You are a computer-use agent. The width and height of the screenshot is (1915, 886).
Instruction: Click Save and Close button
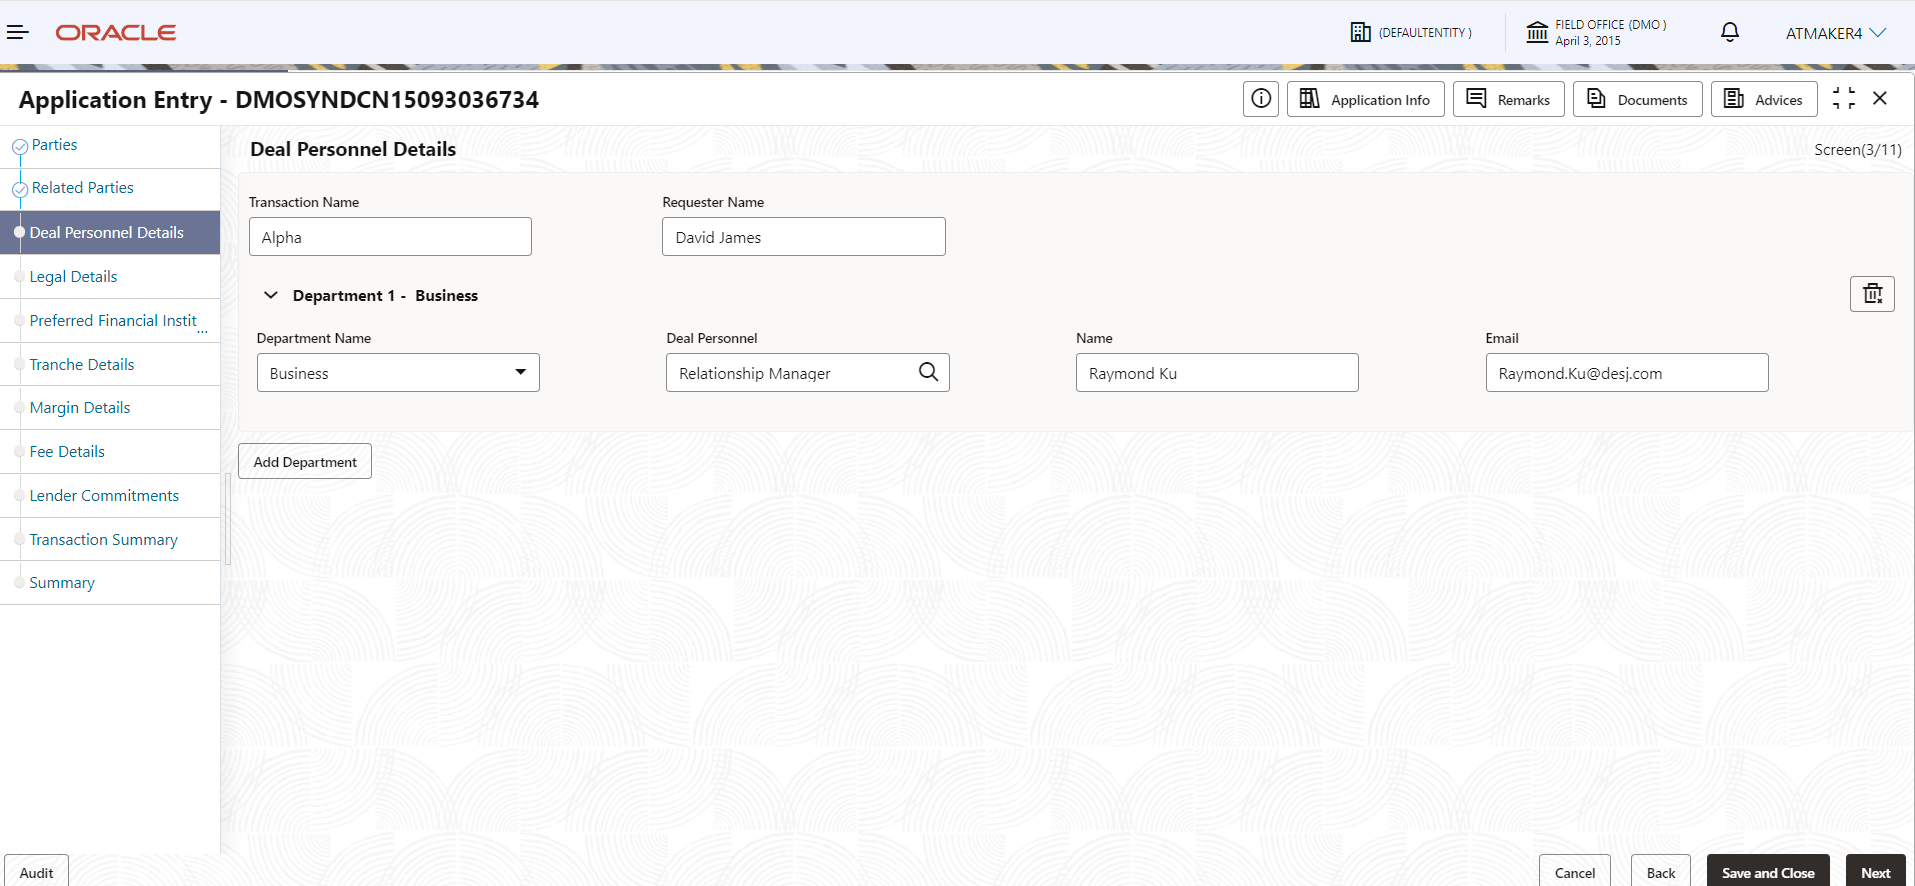pos(1767,871)
